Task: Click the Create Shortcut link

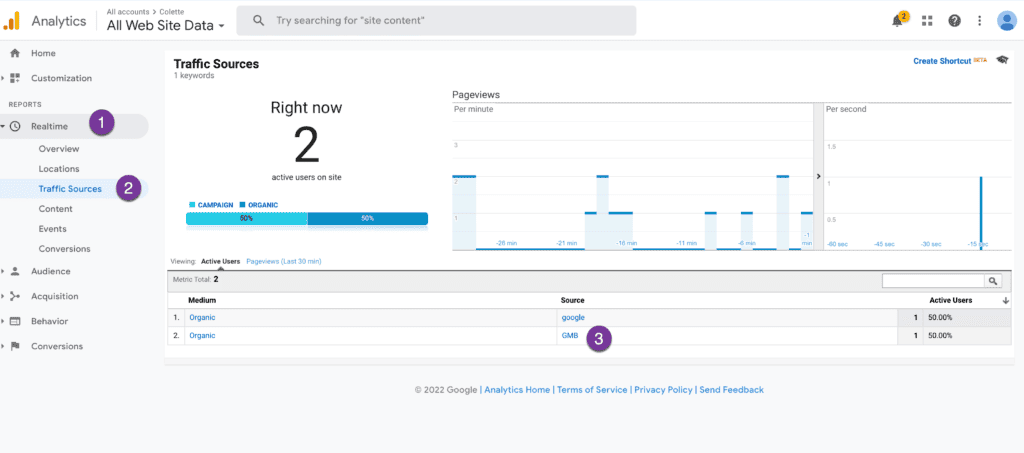Action: click(942, 61)
